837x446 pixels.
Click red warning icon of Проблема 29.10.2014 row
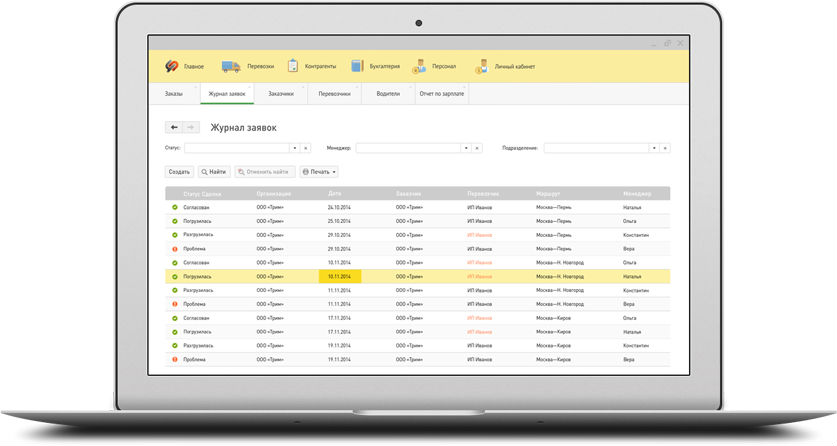tap(175, 249)
